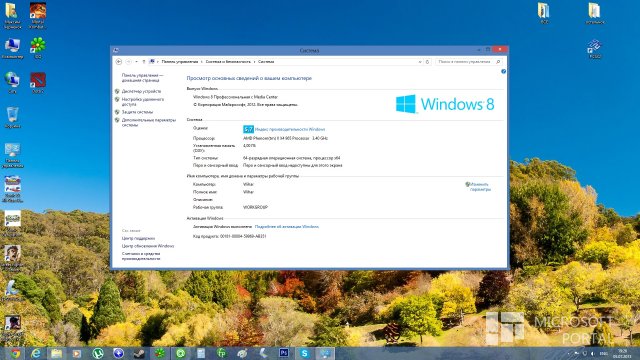Image resolution: width=640 pixels, height=360 pixels.
Task: Open the media player icon on the taskbar
Action: 77,353
